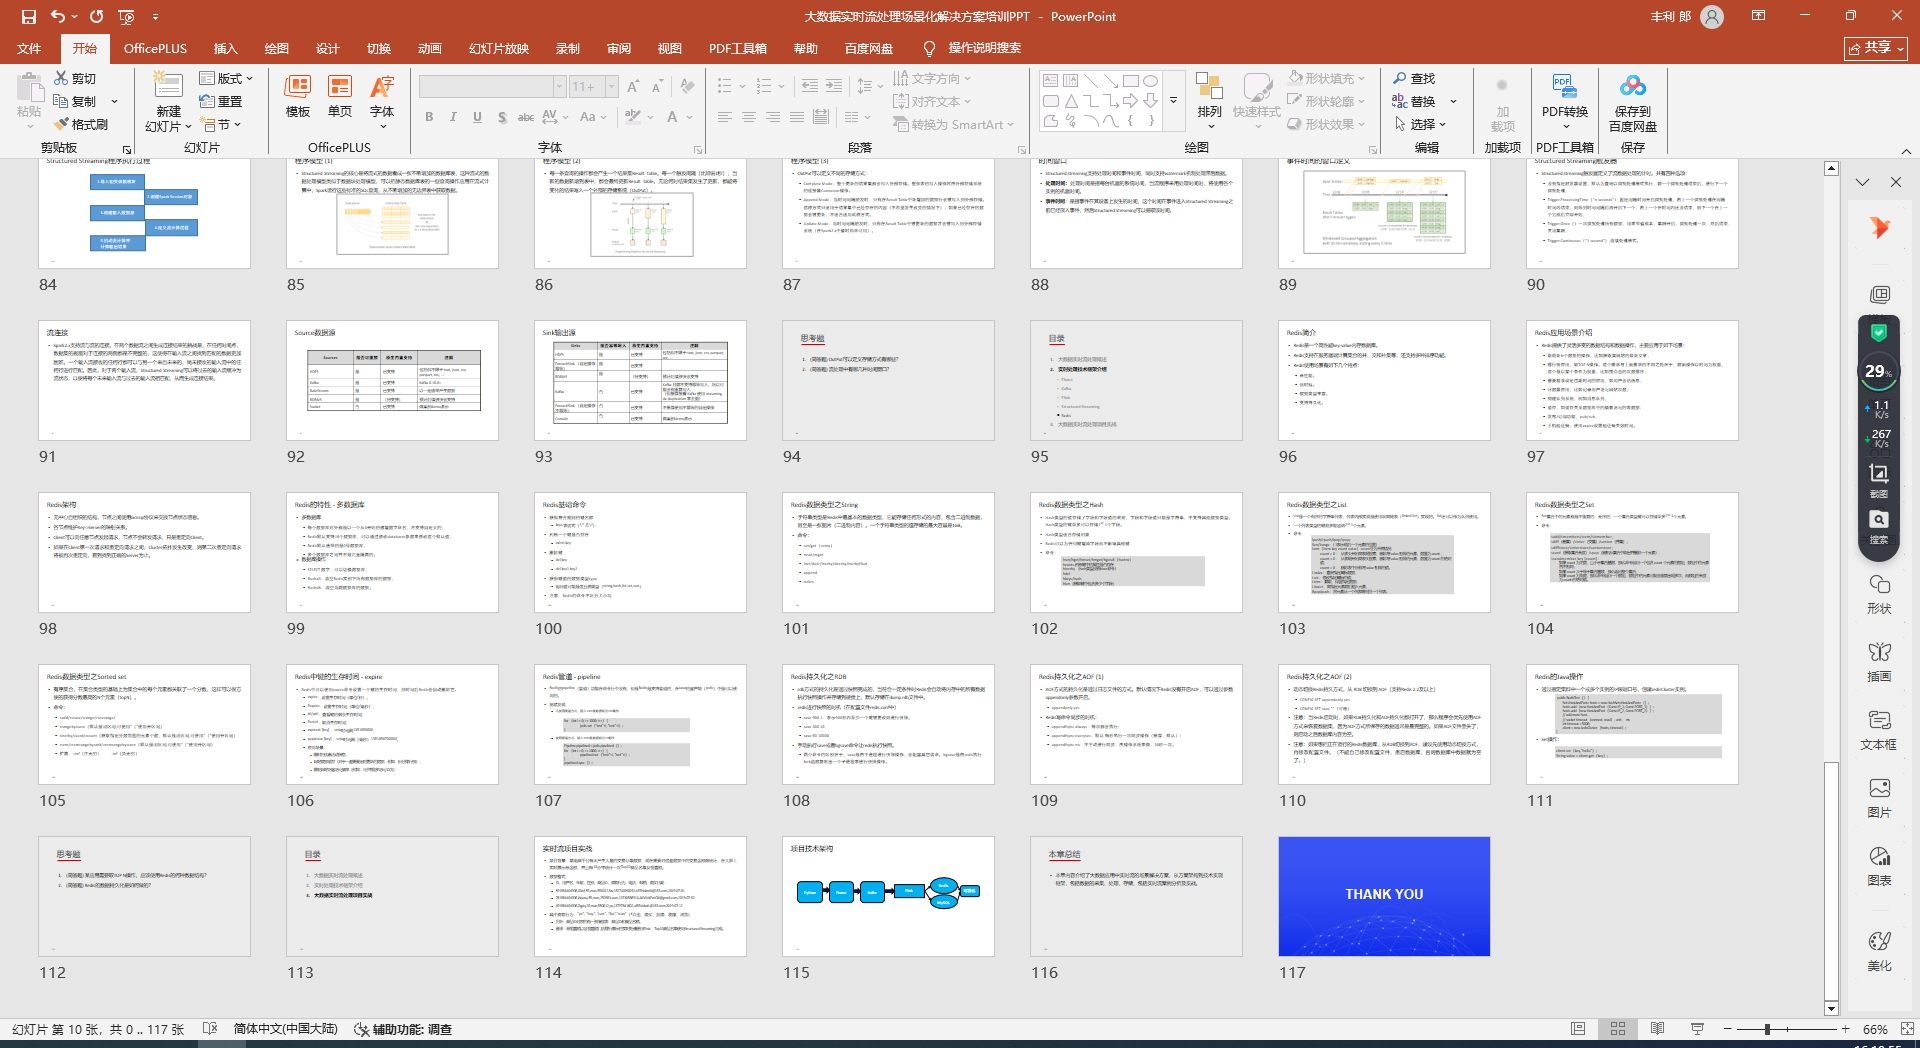Click the zoom slider in status bar
The image size is (1920, 1048).
1768,1029
